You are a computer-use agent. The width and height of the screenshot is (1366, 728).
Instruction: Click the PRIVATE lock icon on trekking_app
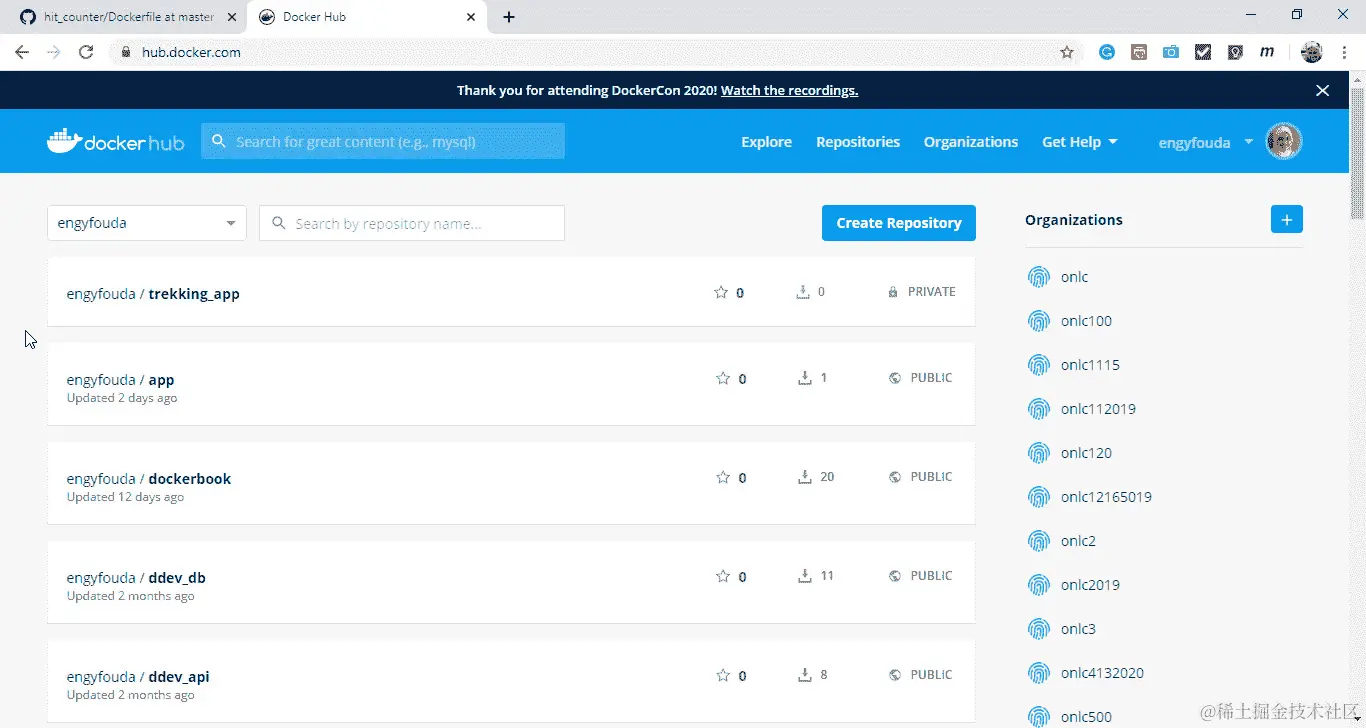893,291
